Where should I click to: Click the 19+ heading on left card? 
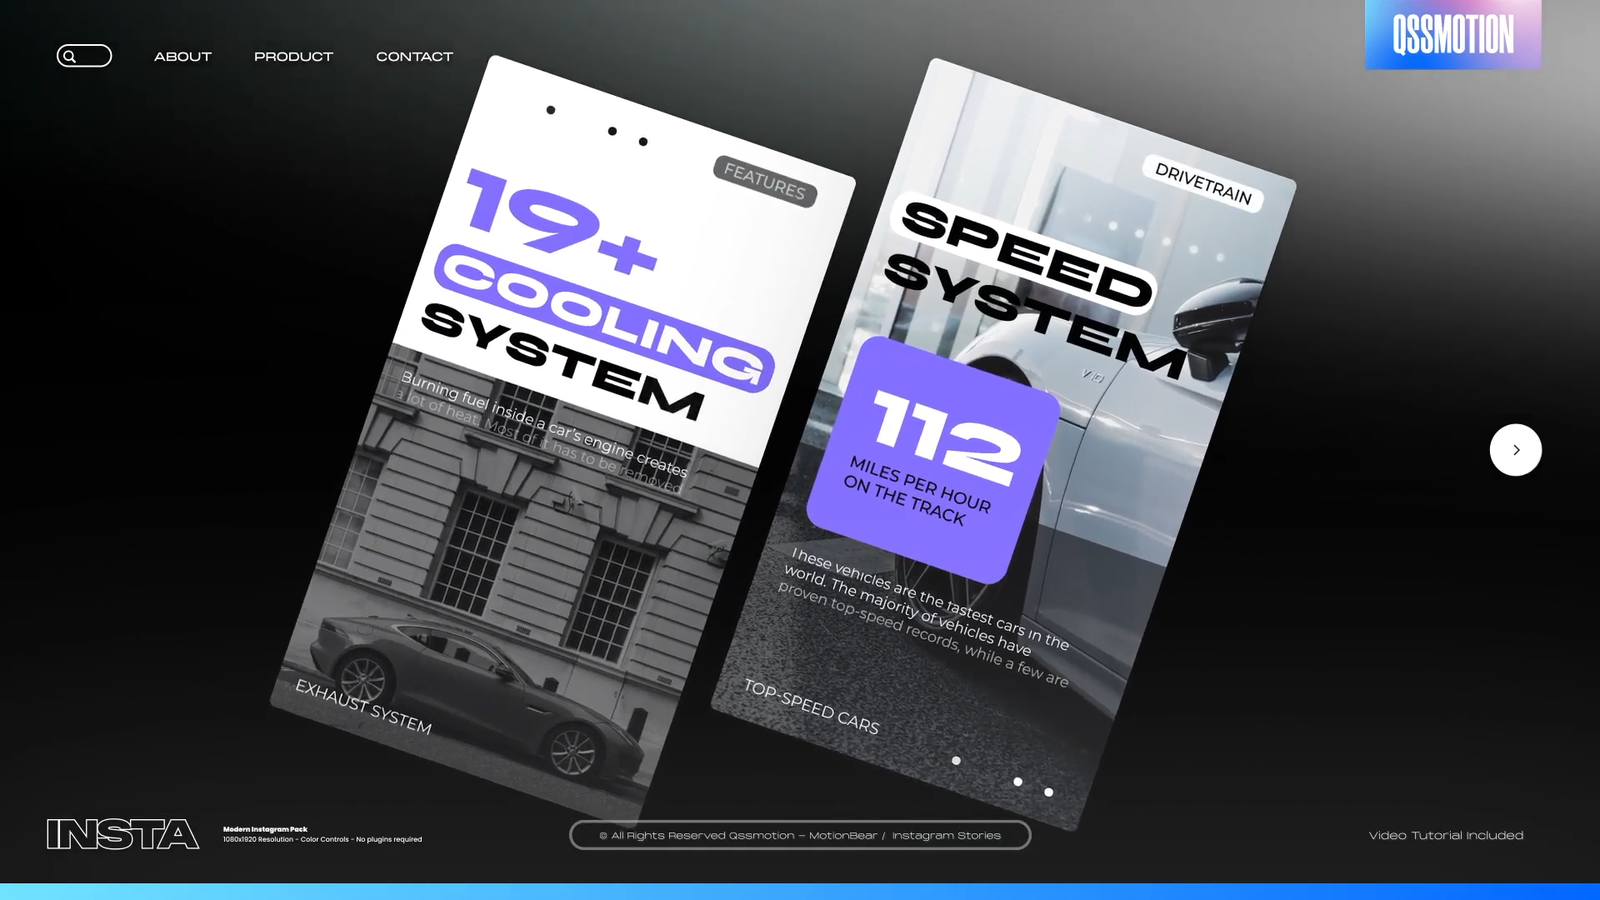(561, 222)
